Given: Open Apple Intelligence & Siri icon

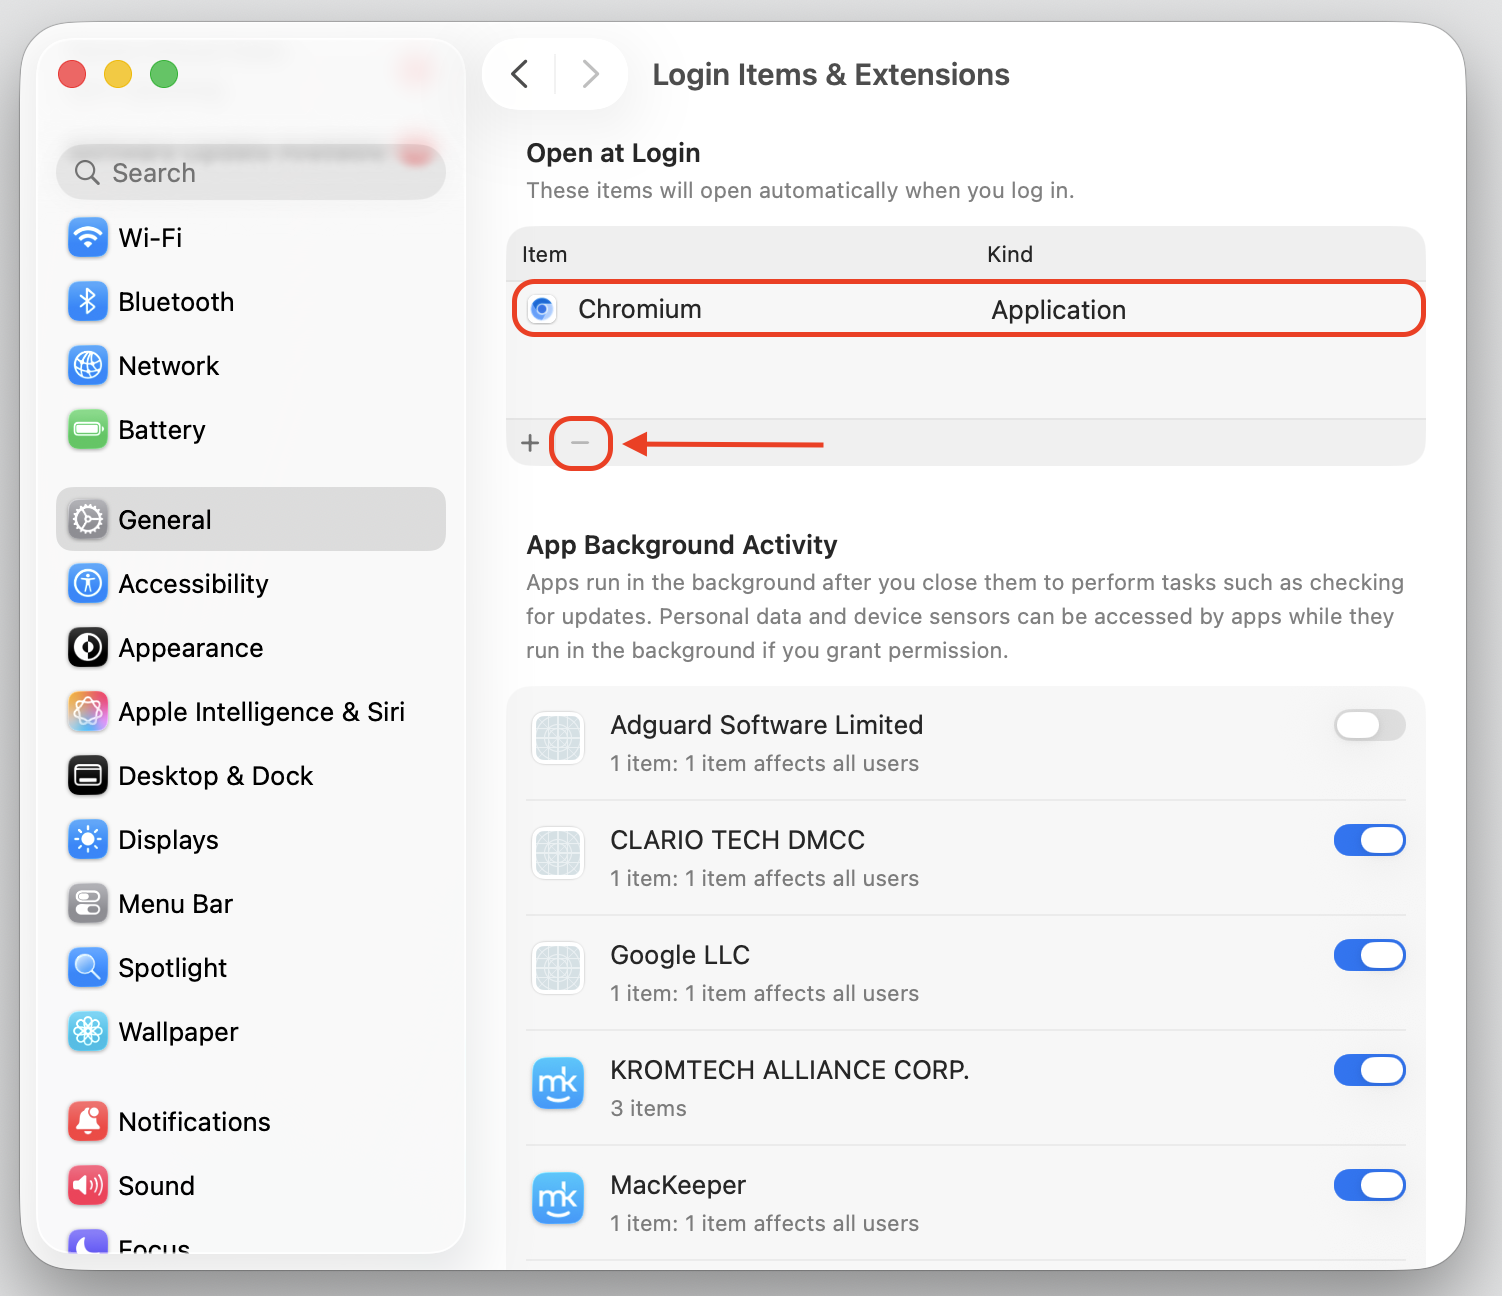Looking at the screenshot, I should [x=88, y=712].
